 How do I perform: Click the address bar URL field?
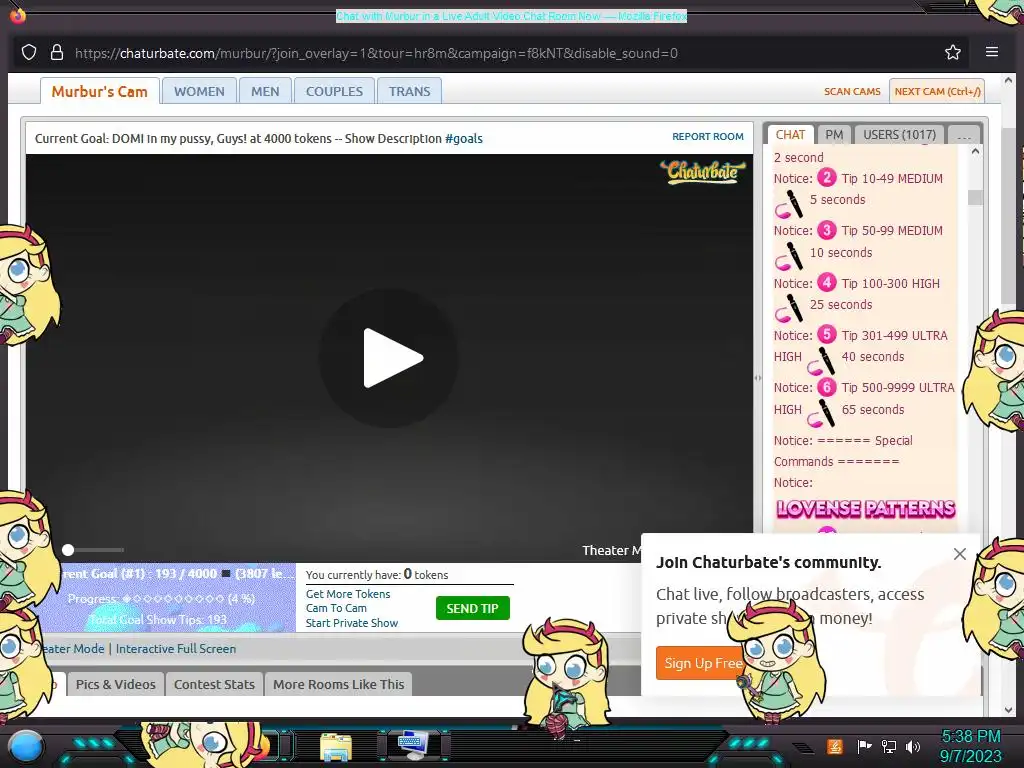point(376,53)
